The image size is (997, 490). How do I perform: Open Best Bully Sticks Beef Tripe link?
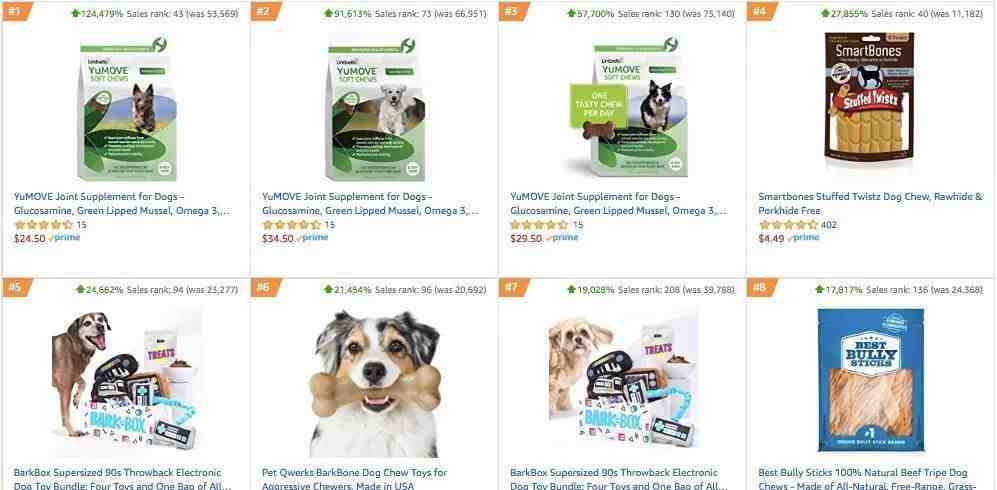click(x=867, y=479)
